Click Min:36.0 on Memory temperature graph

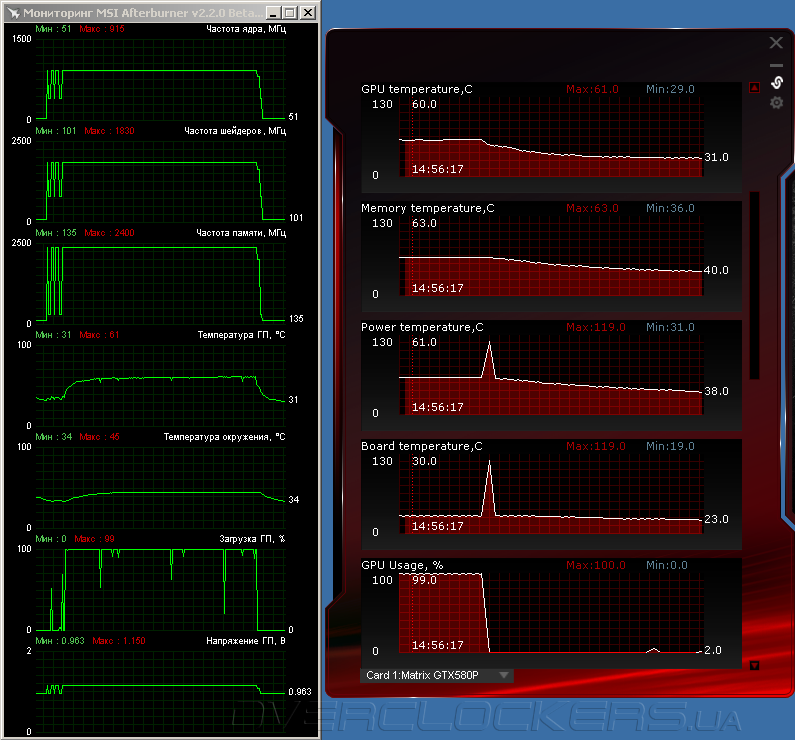[670, 208]
